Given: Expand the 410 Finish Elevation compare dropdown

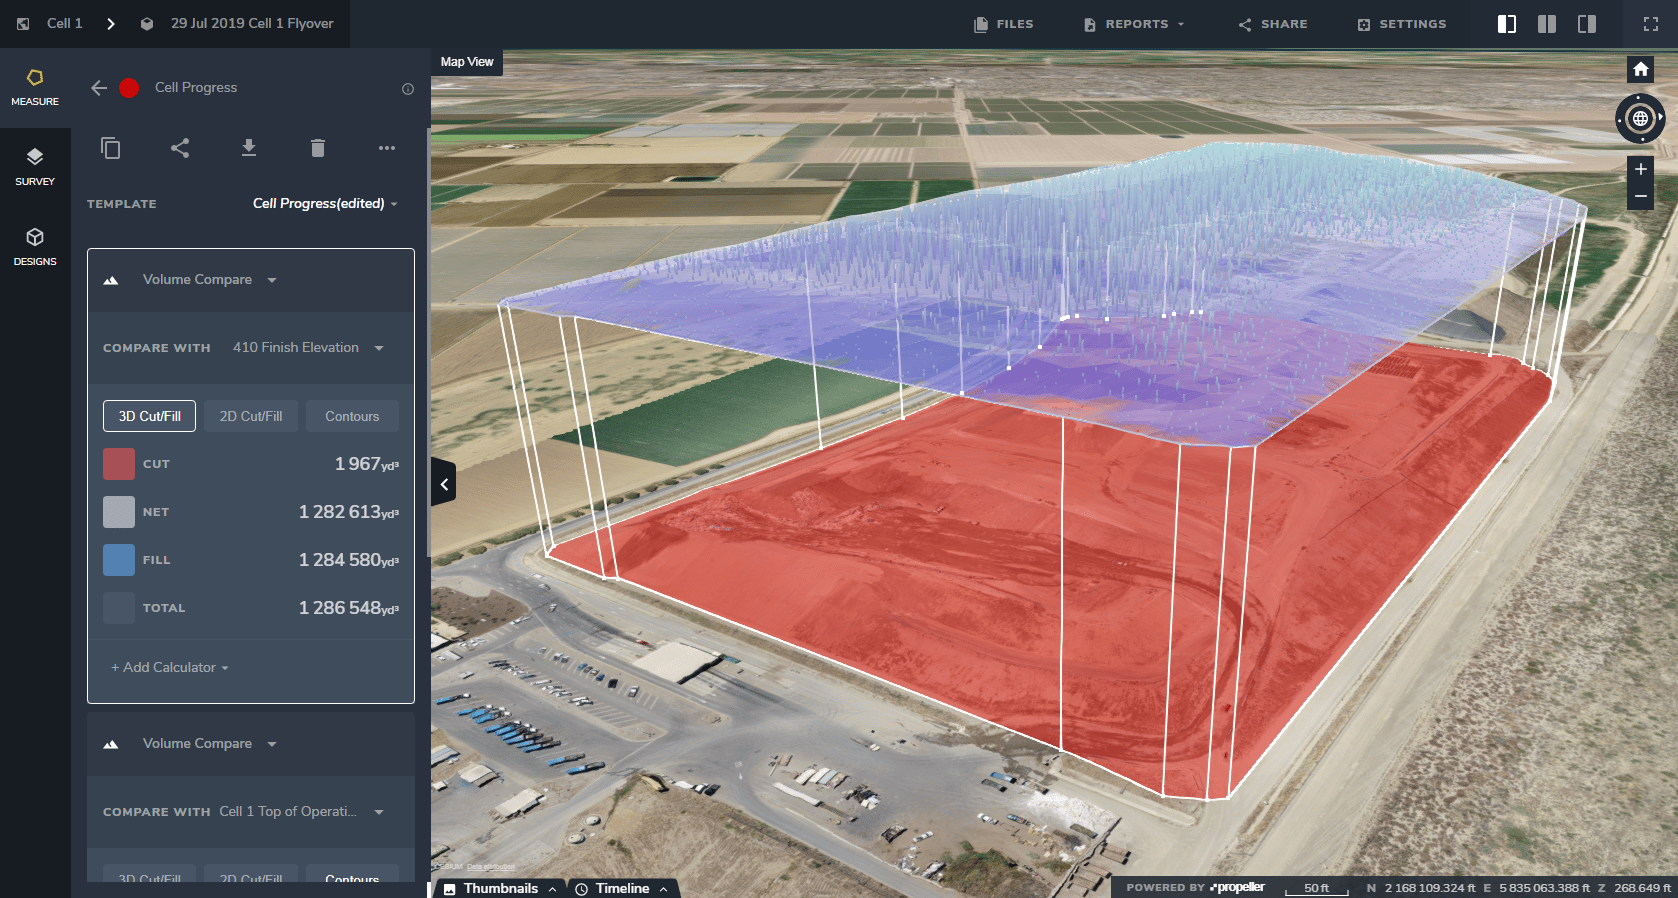Looking at the screenshot, I should pos(308,348).
